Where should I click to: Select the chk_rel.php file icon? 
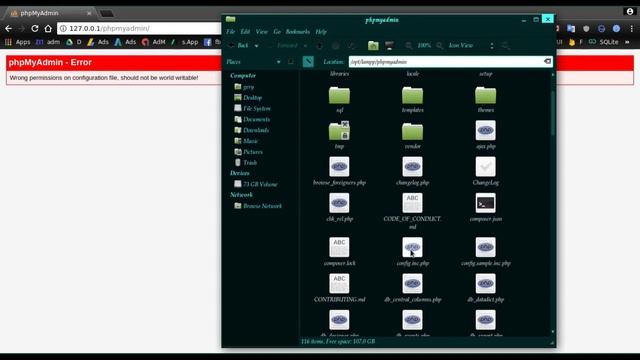pyautogui.click(x=339, y=203)
